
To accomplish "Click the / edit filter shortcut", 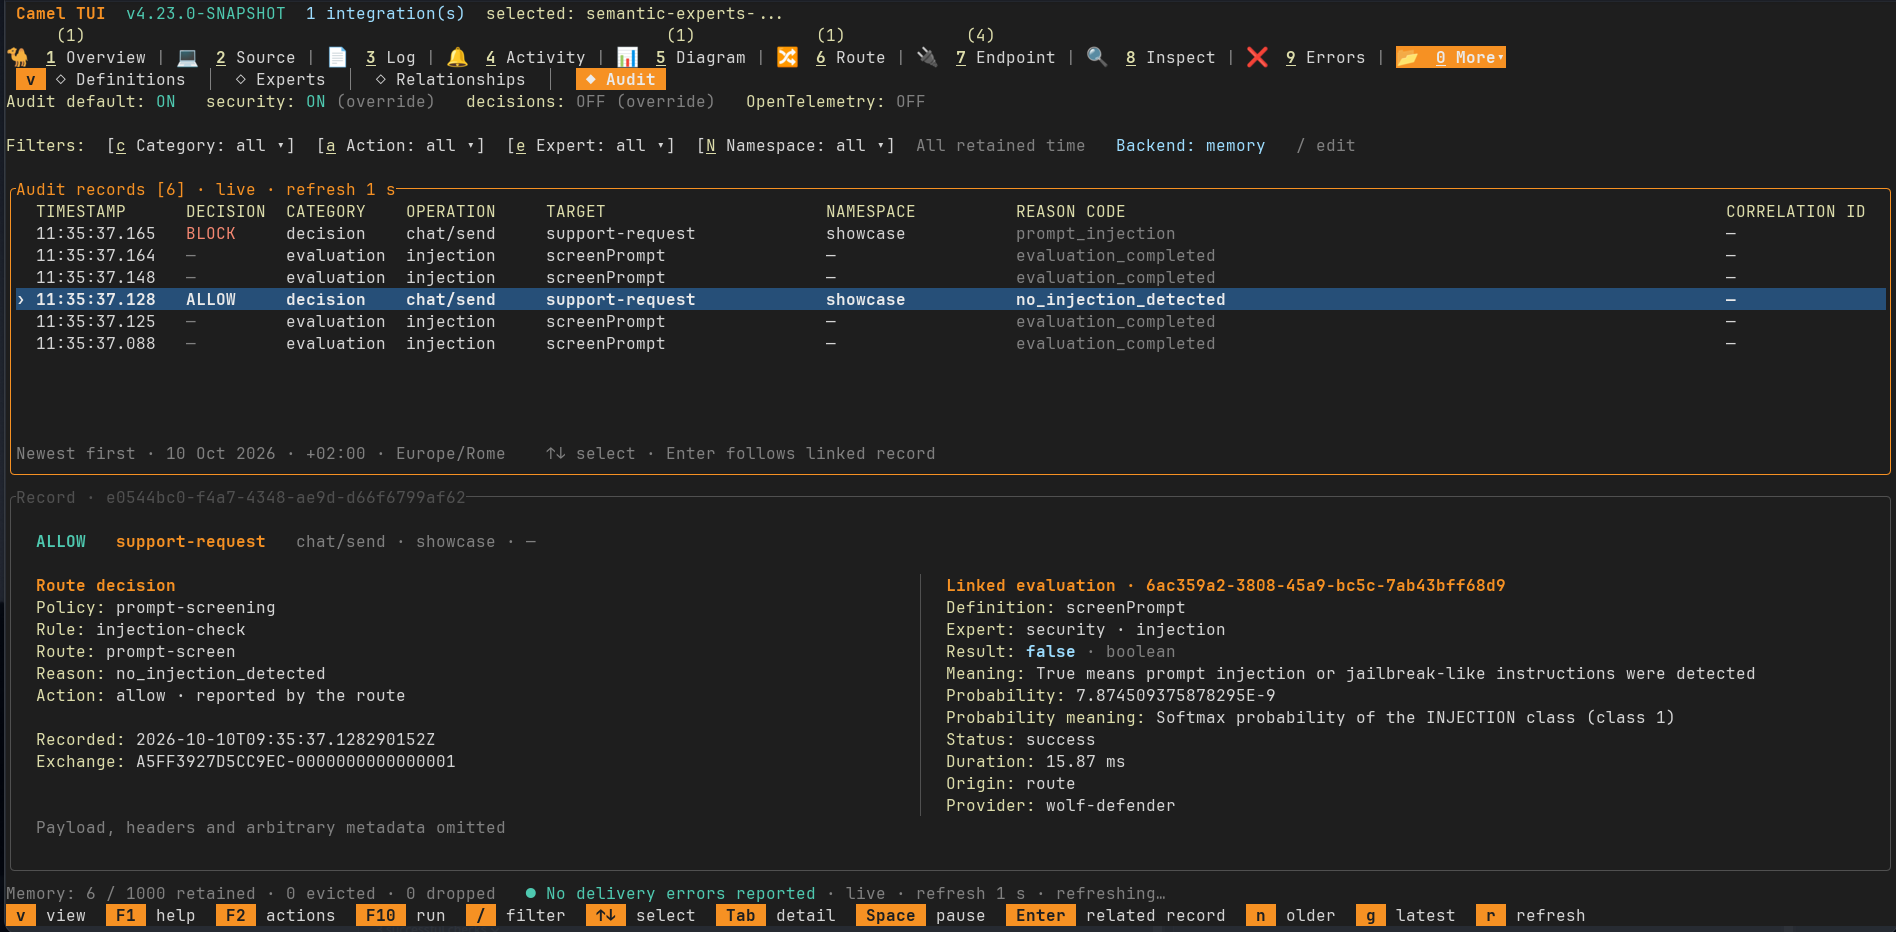I will click(x=1326, y=145).
